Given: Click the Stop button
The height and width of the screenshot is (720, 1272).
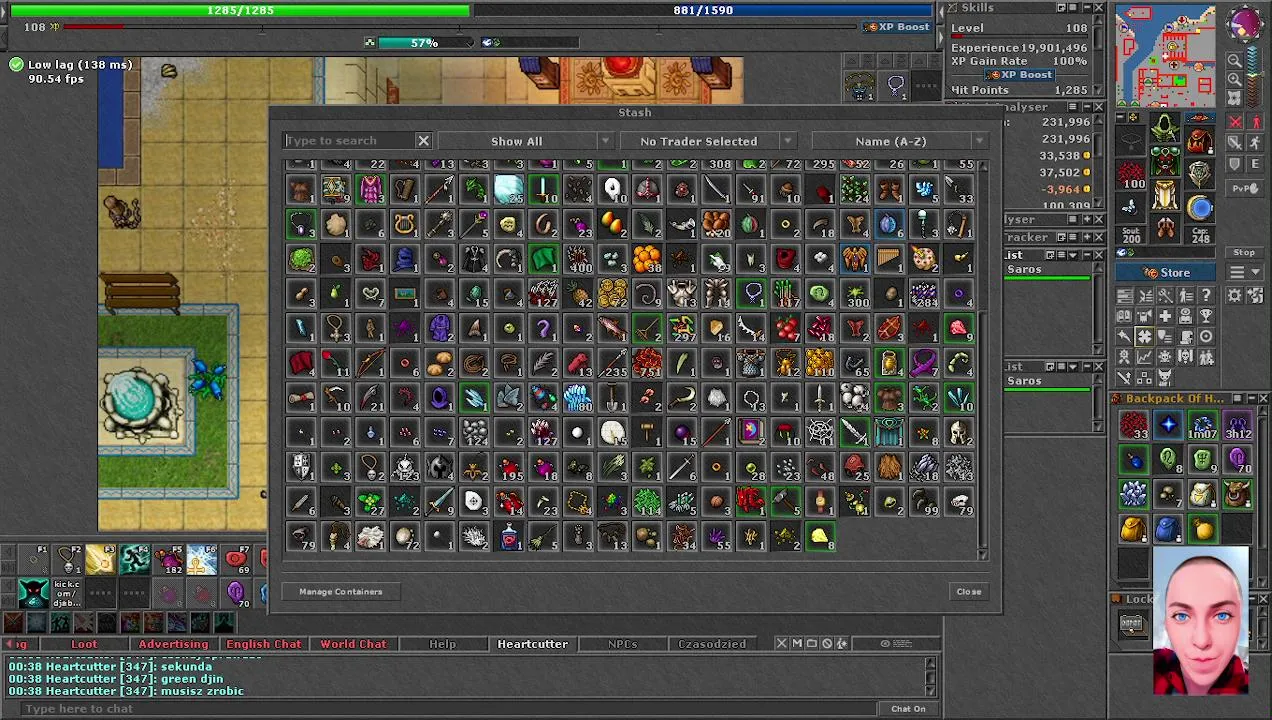Looking at the screenshot, I should 1245,253.
